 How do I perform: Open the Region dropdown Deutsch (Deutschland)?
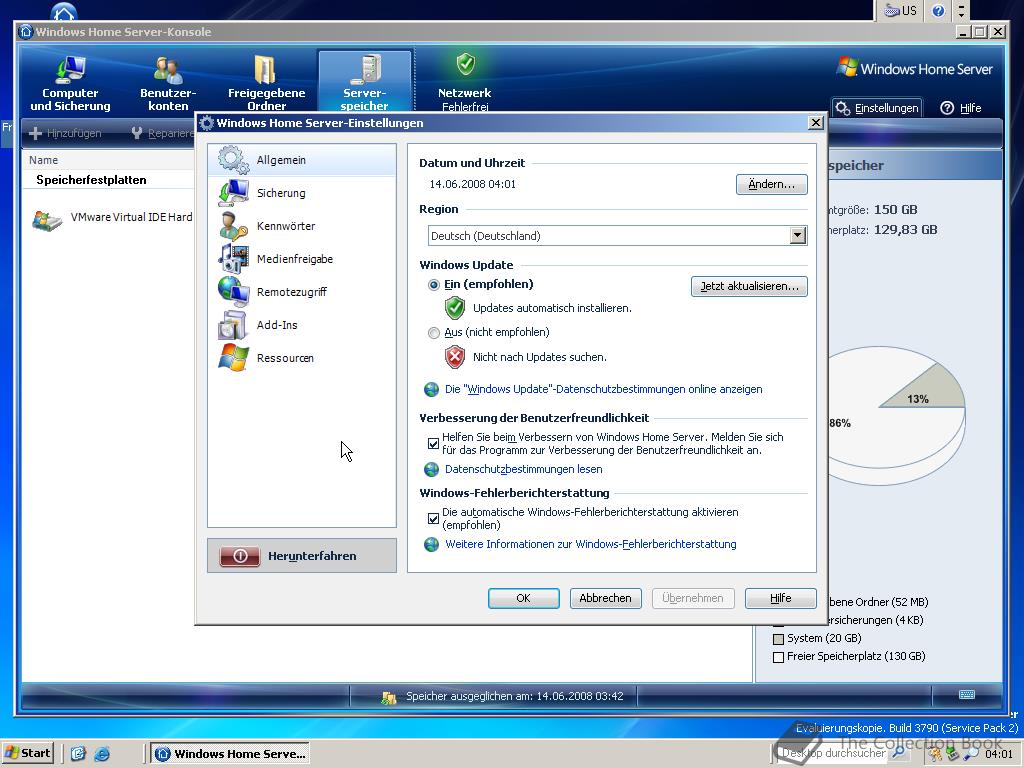[617, 236]
